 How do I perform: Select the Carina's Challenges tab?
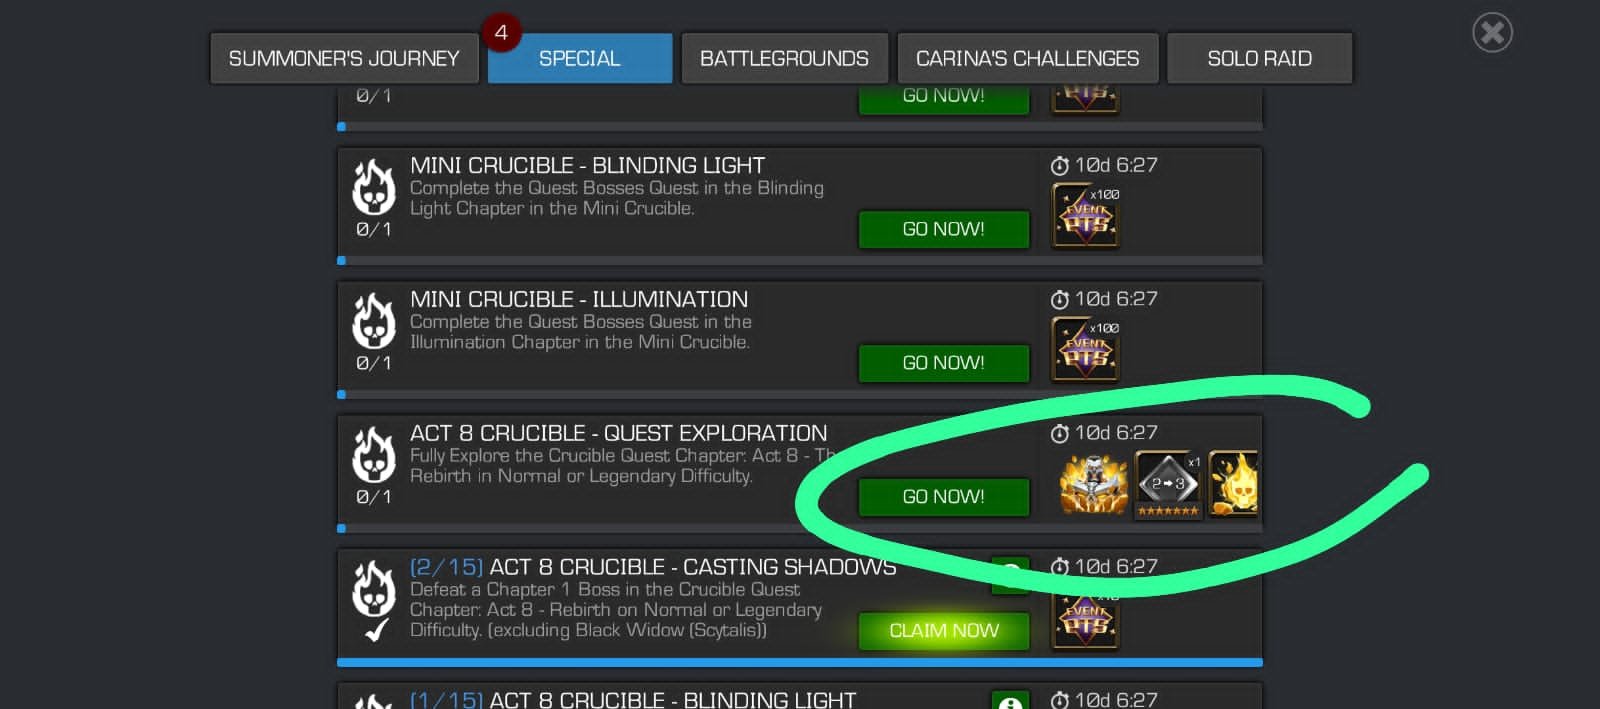coord(1027,59)
